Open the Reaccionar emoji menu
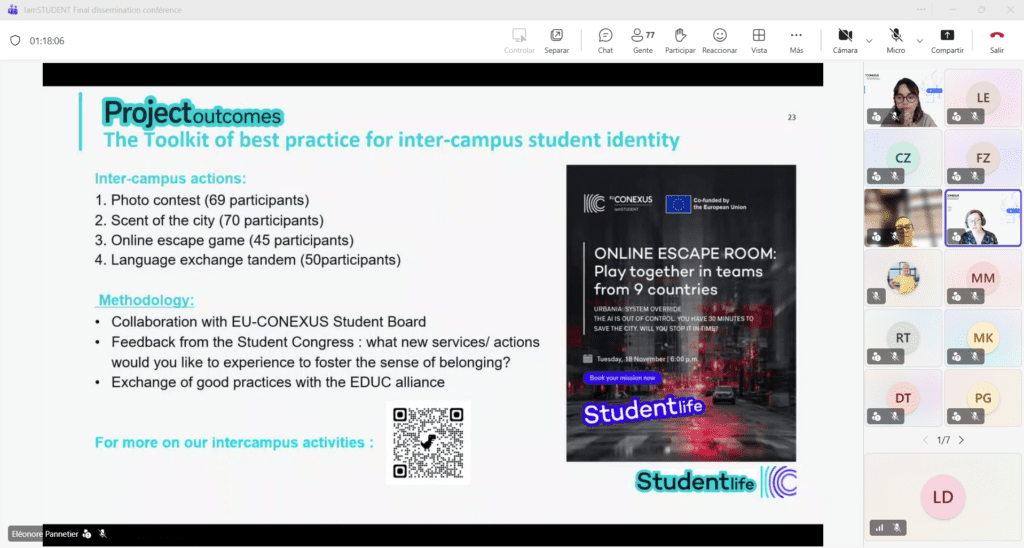 pyautogui.click(x=720, y=40)
